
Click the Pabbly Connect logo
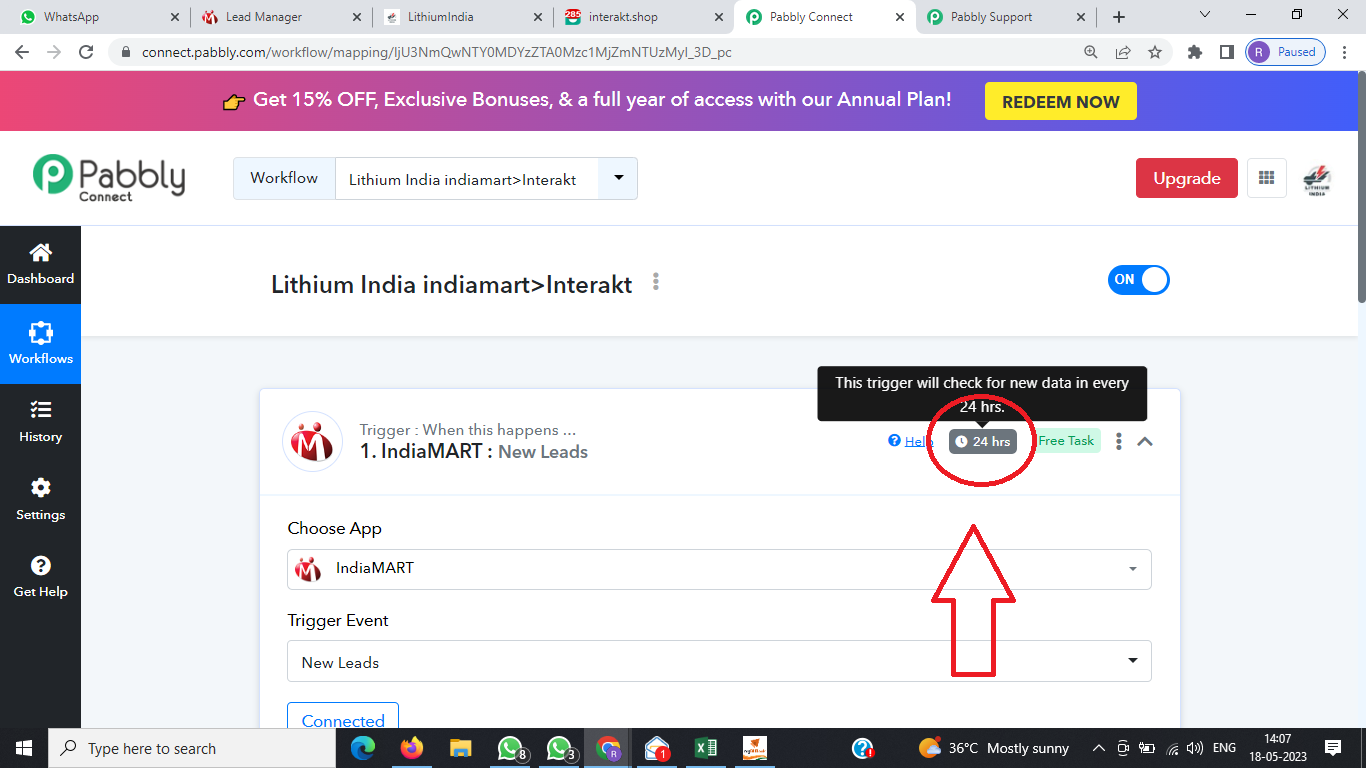click(x=109, y=178)
